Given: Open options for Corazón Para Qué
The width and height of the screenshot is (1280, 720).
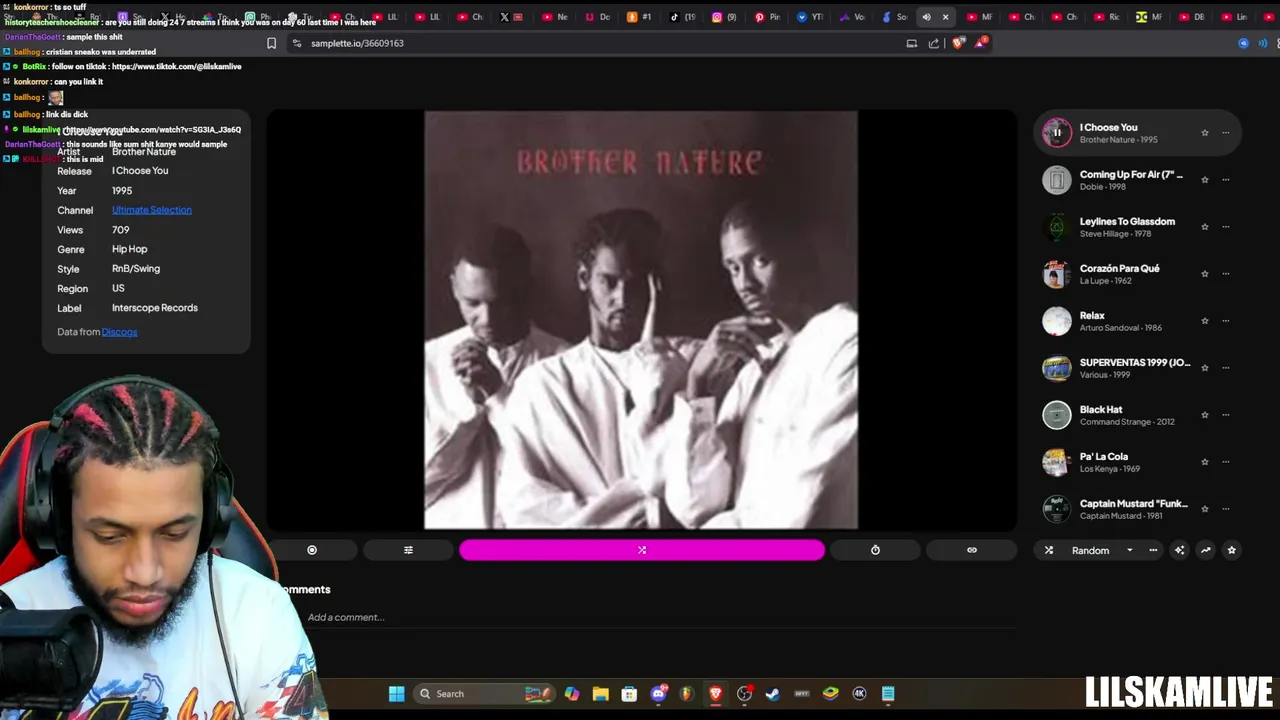Looking at the screenshot, I should tap(1226, 274).
